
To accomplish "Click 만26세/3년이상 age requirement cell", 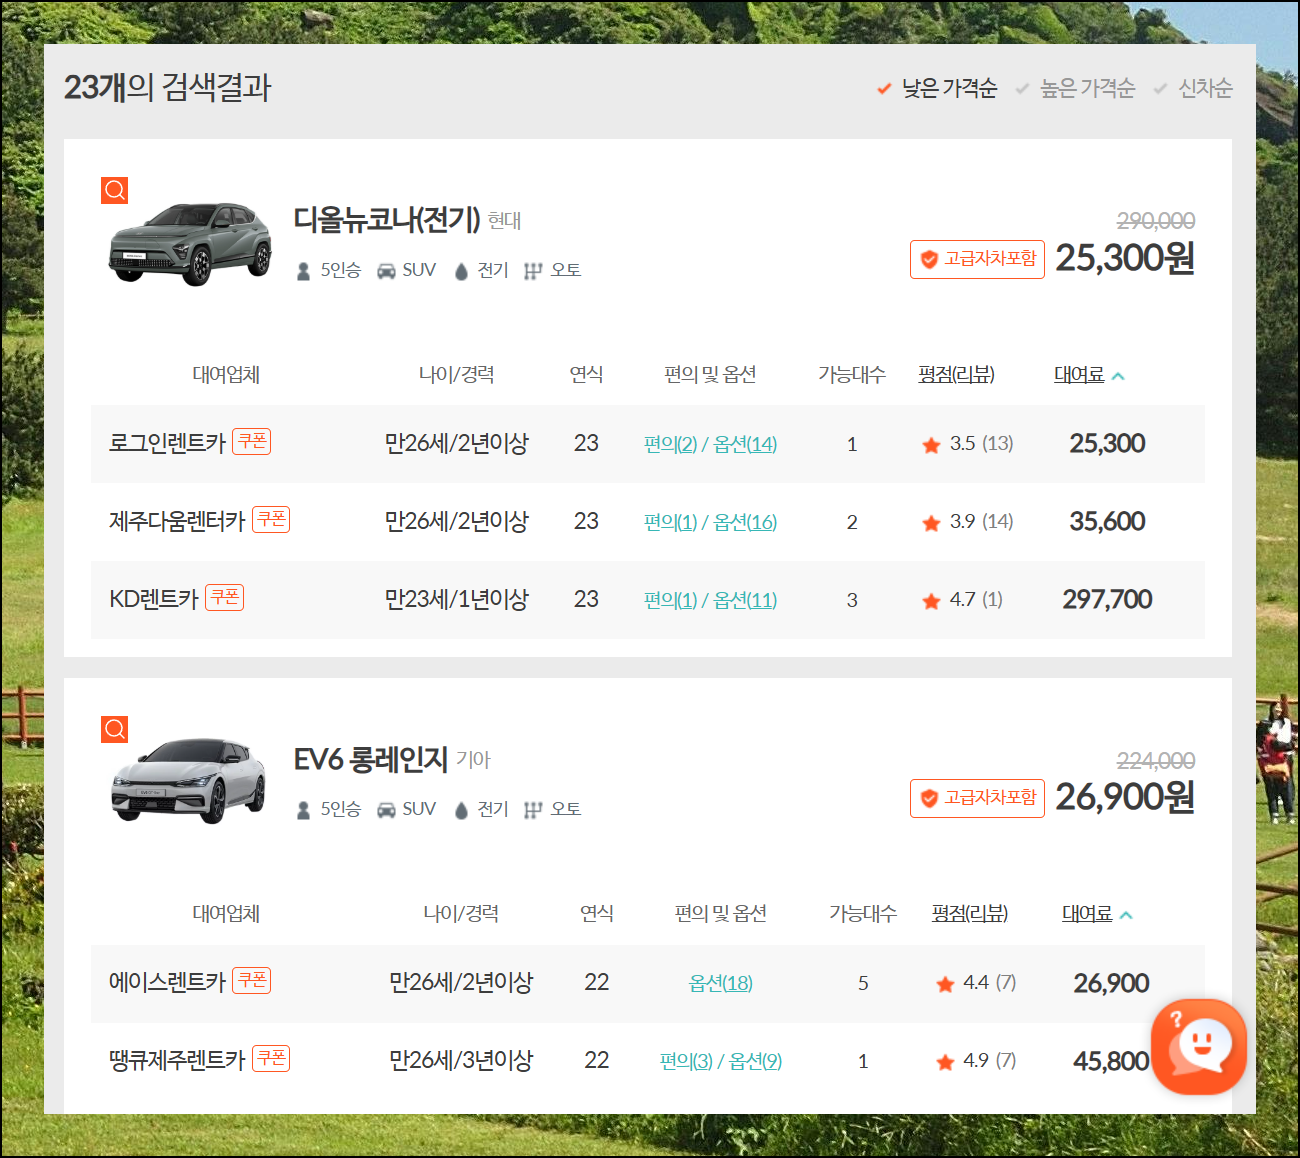I will [x=461, y=1060].
